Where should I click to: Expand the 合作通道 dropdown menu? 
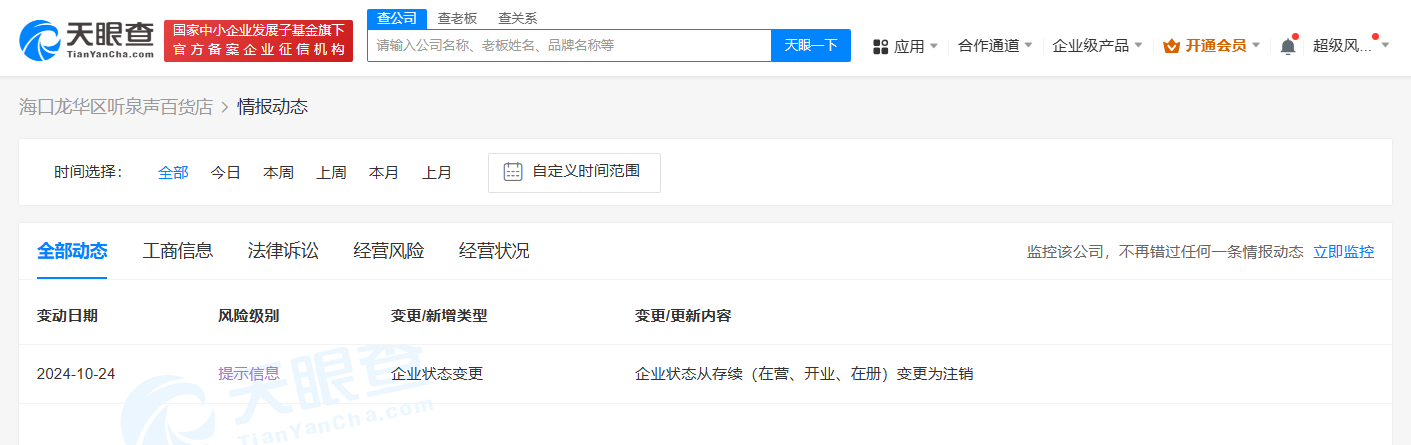click(995, 46)
